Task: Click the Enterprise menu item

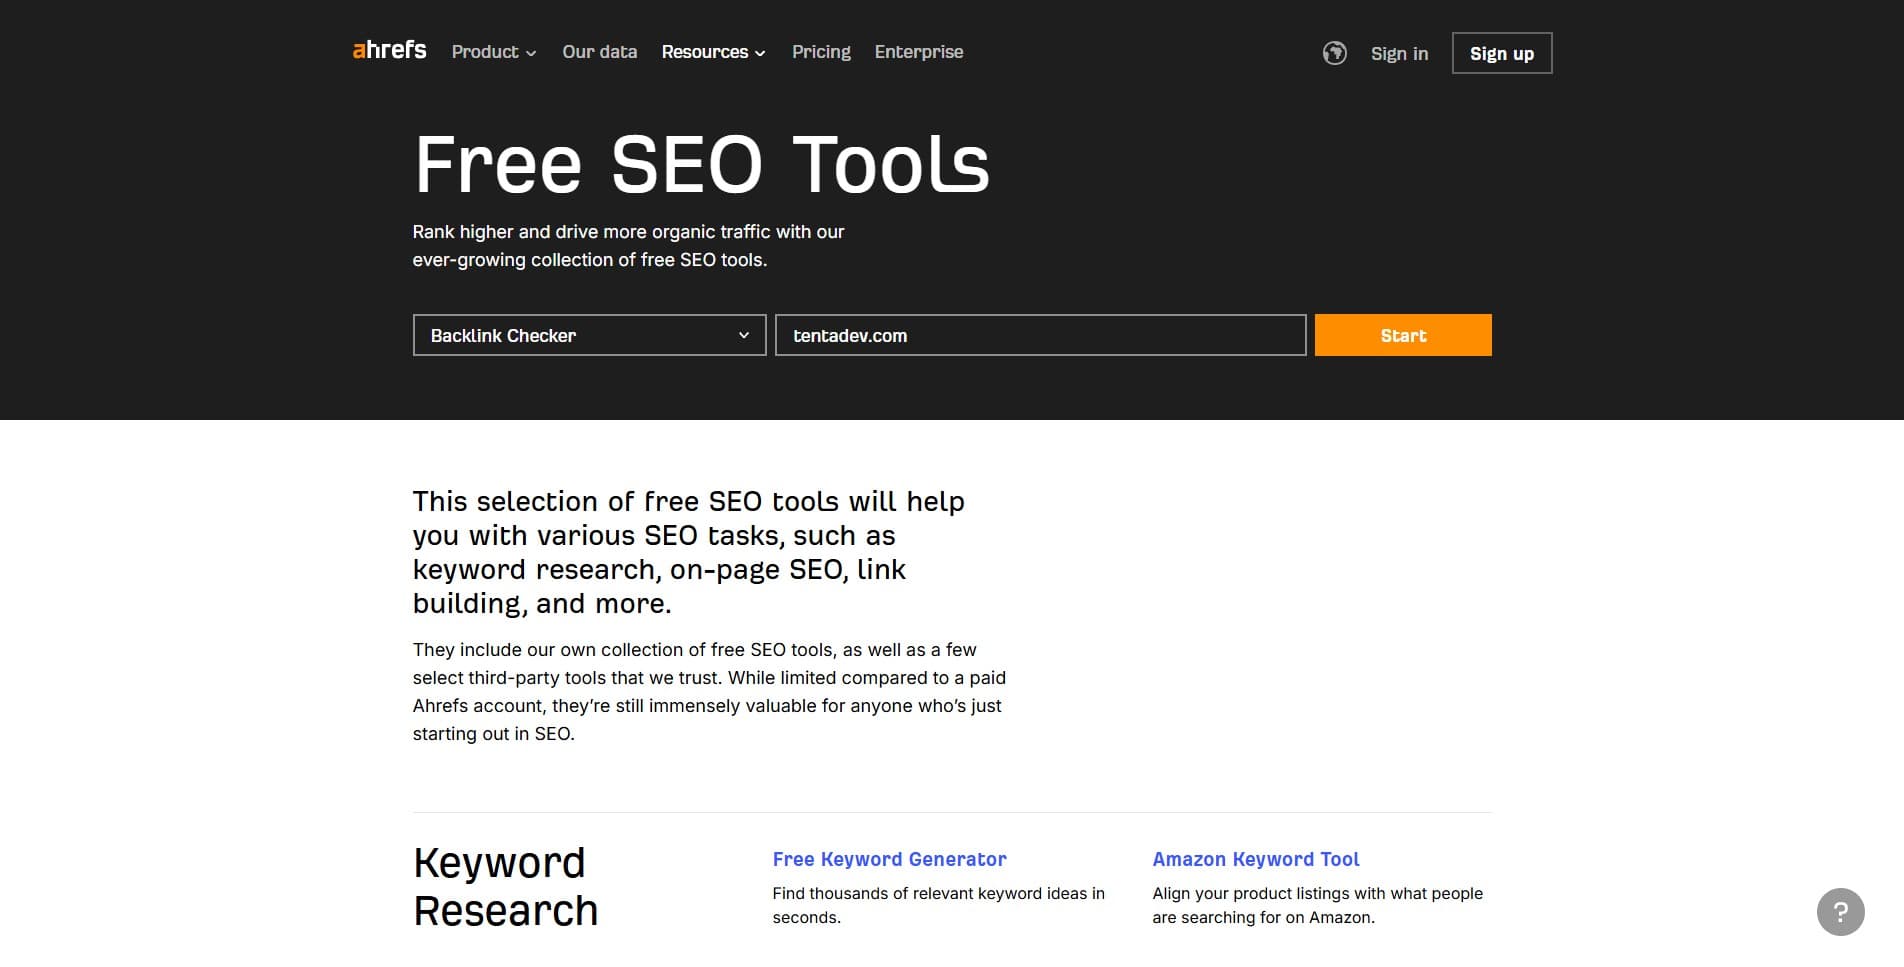Action: (x=918, y=51)
